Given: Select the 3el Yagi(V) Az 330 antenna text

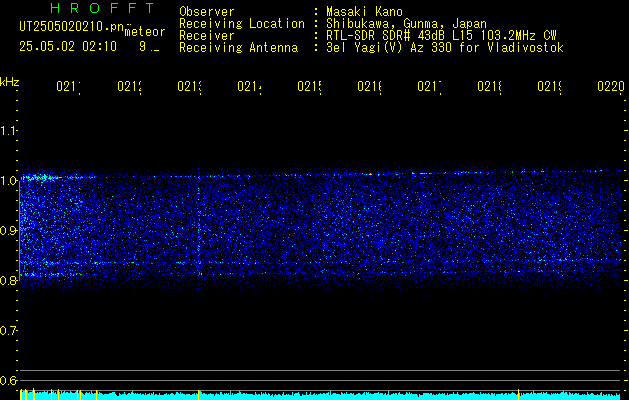Looking at the screenshot, I should point(445,48).
